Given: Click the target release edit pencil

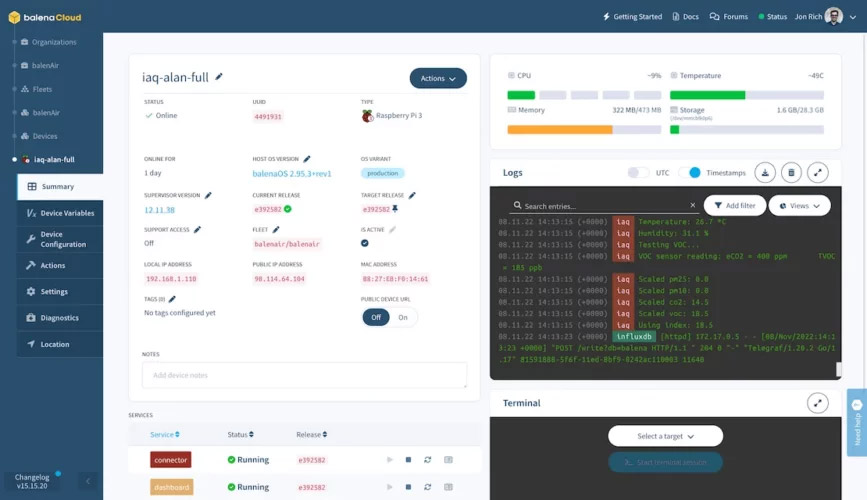Looking at the screenshot, I should coord(412,195).
